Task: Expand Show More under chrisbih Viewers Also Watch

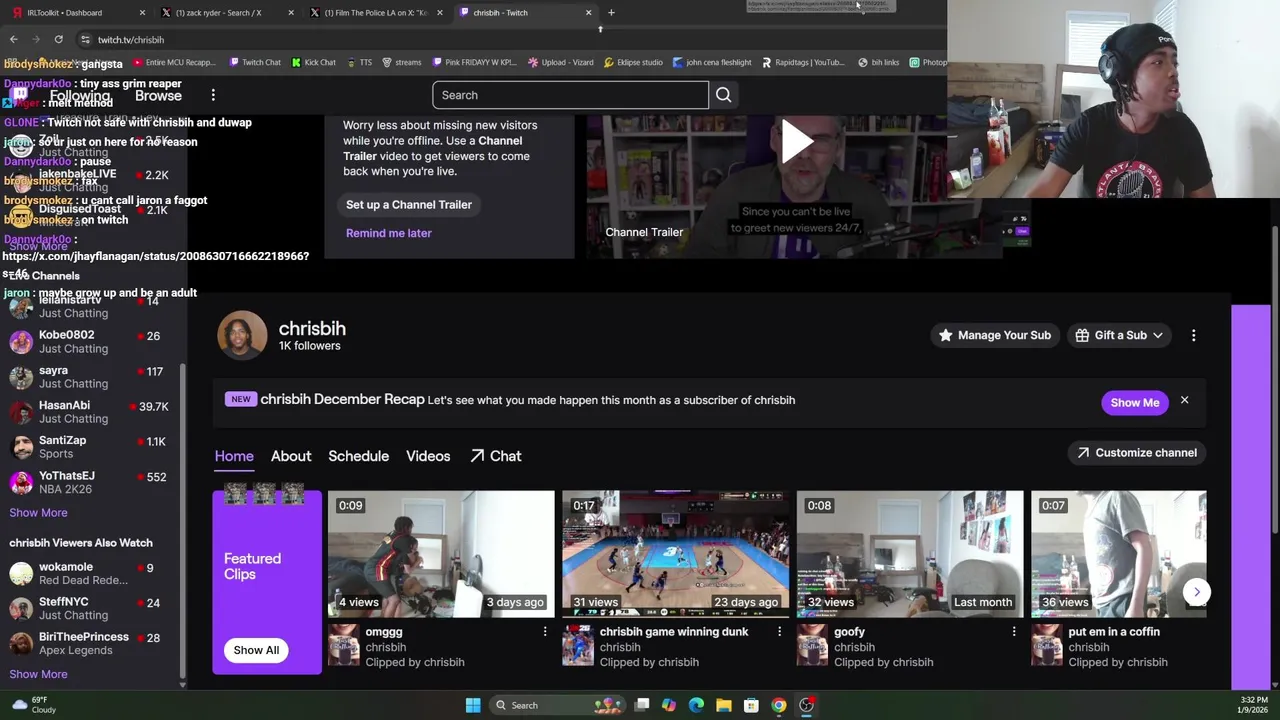Action: coord(38,674)
